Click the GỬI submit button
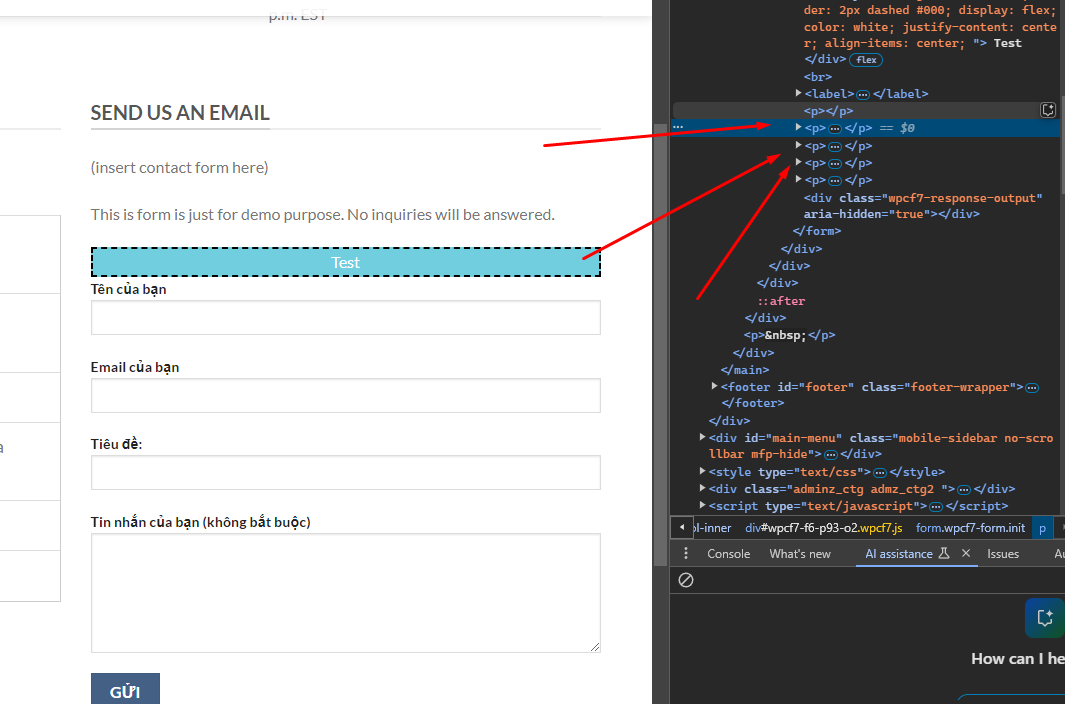 125,689
